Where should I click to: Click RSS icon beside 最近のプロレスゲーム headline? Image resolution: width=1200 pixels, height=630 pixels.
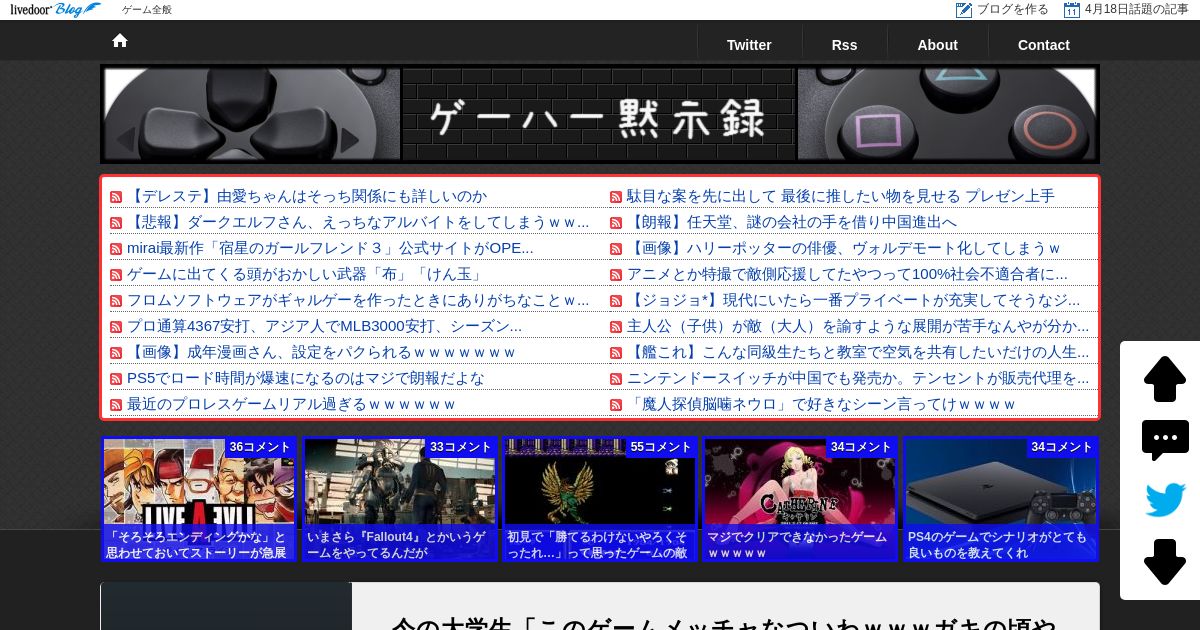pyautogui.click(x=116, y=405)
